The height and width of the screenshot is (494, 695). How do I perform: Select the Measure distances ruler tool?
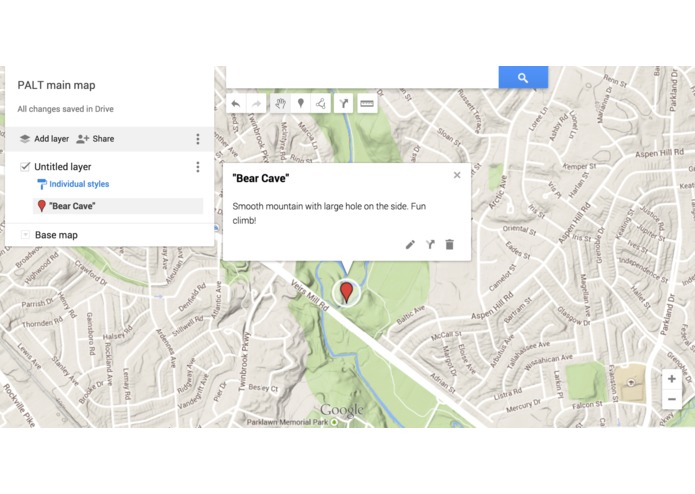pos(367,104)
